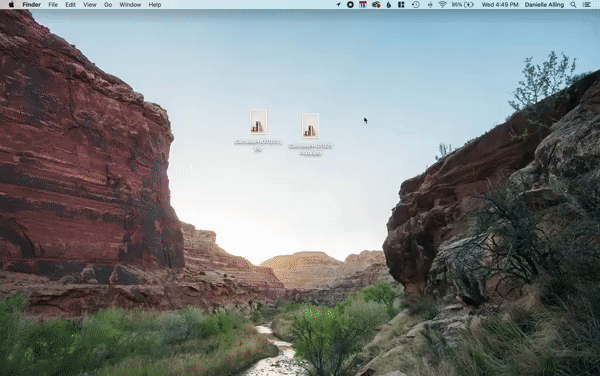
Task: Open the Danielle Alling user menu
Action: pyautogui.click(x=544, y=5)
